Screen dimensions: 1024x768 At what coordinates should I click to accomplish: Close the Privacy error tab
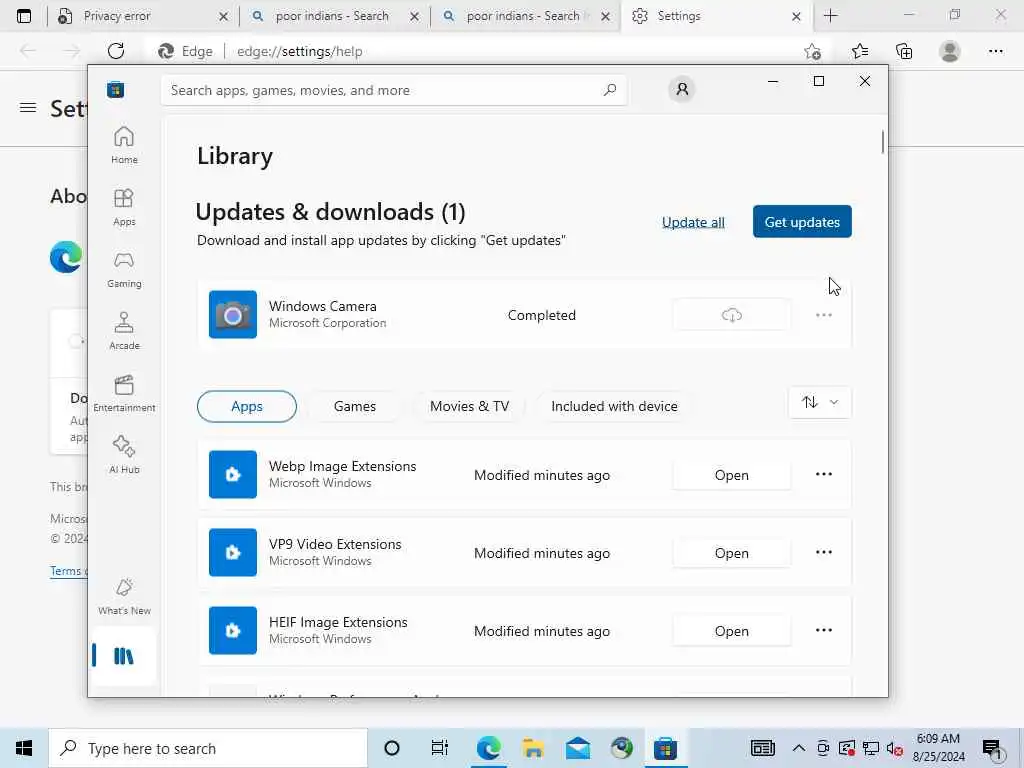(223, 16)
